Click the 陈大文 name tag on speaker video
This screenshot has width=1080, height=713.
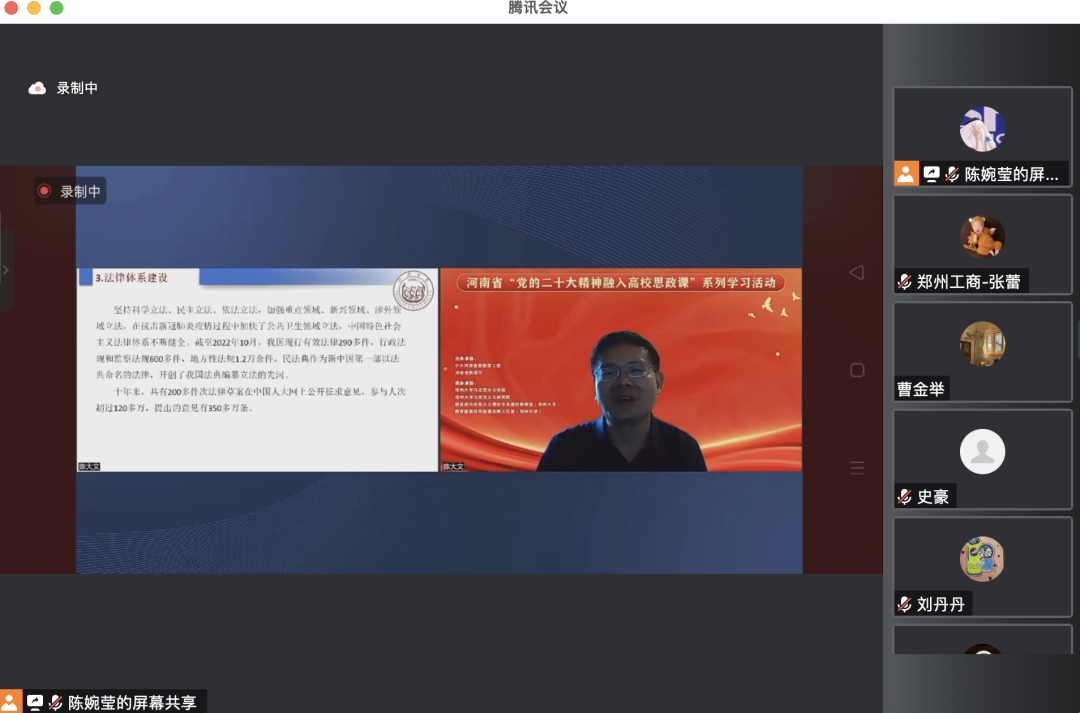coord(453,466)
